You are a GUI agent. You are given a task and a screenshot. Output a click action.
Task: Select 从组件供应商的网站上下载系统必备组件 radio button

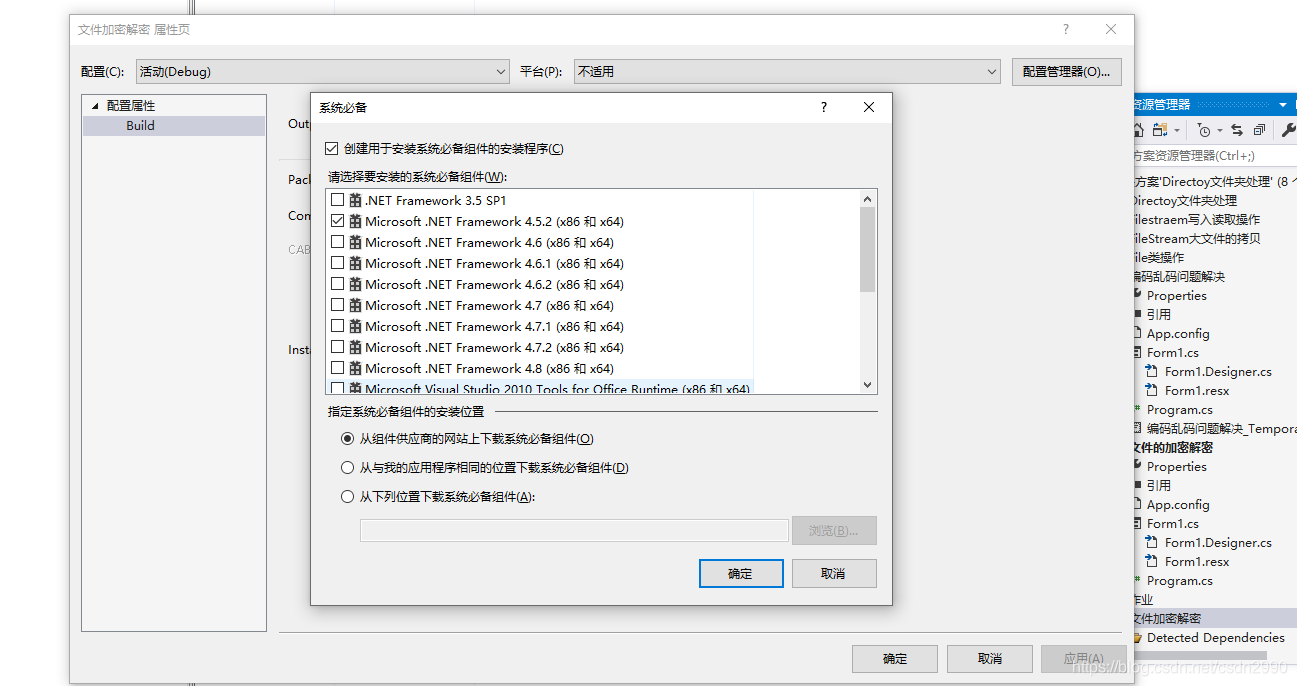(348, 438)
